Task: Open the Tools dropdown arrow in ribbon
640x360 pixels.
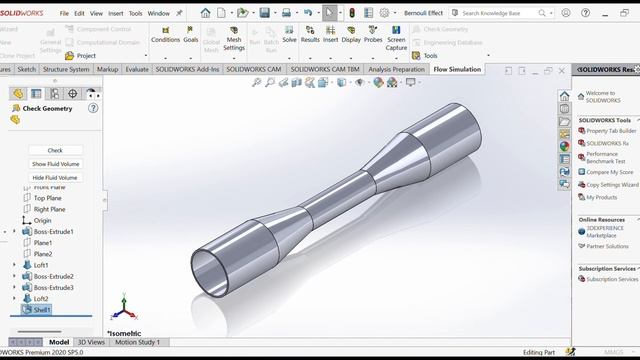Action: tap(488, 56)
